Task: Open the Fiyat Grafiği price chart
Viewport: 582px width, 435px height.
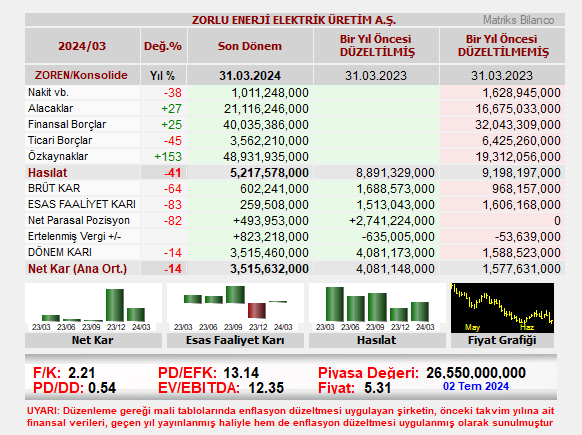Action: point(502,308)
